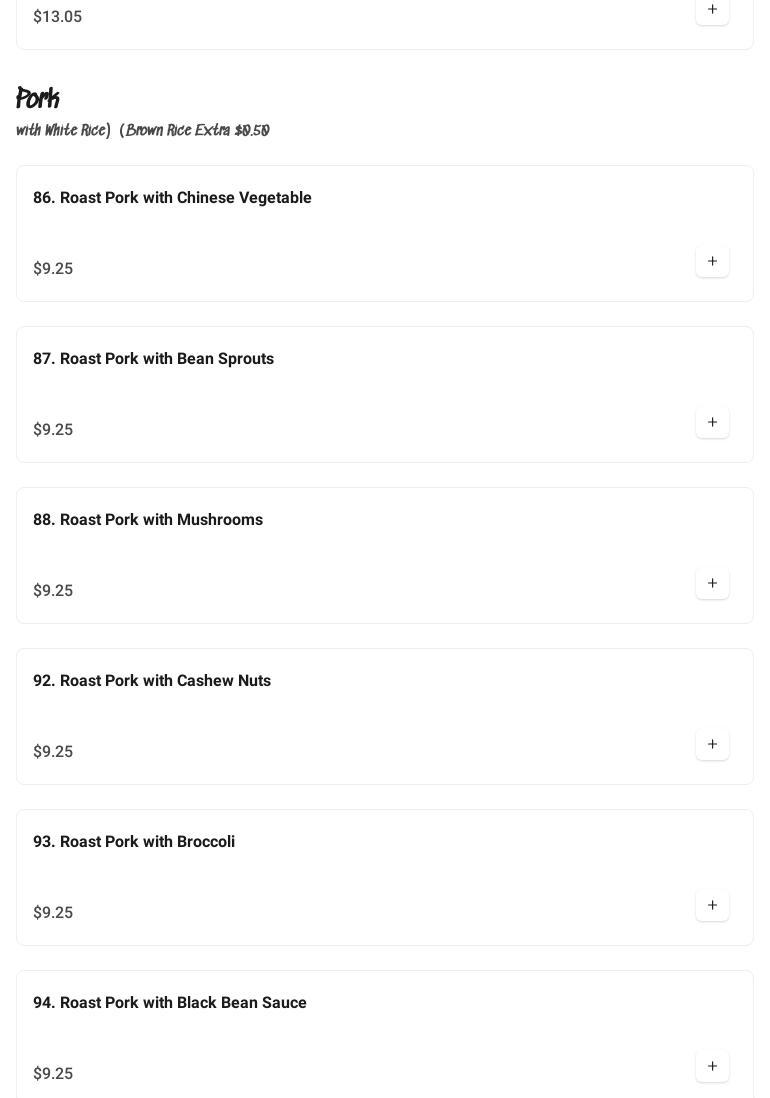770x1098 pixels.
Task: Add Roast Pork with Broccoli to cart
Action: (x=712, y=906)
